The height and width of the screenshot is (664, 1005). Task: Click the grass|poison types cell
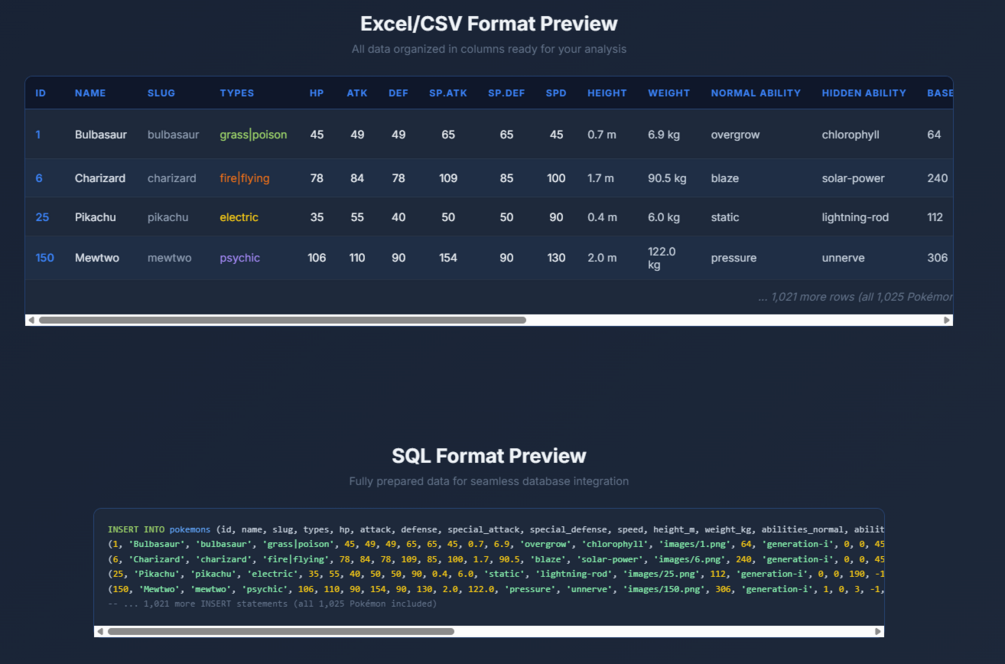(253, 135)
